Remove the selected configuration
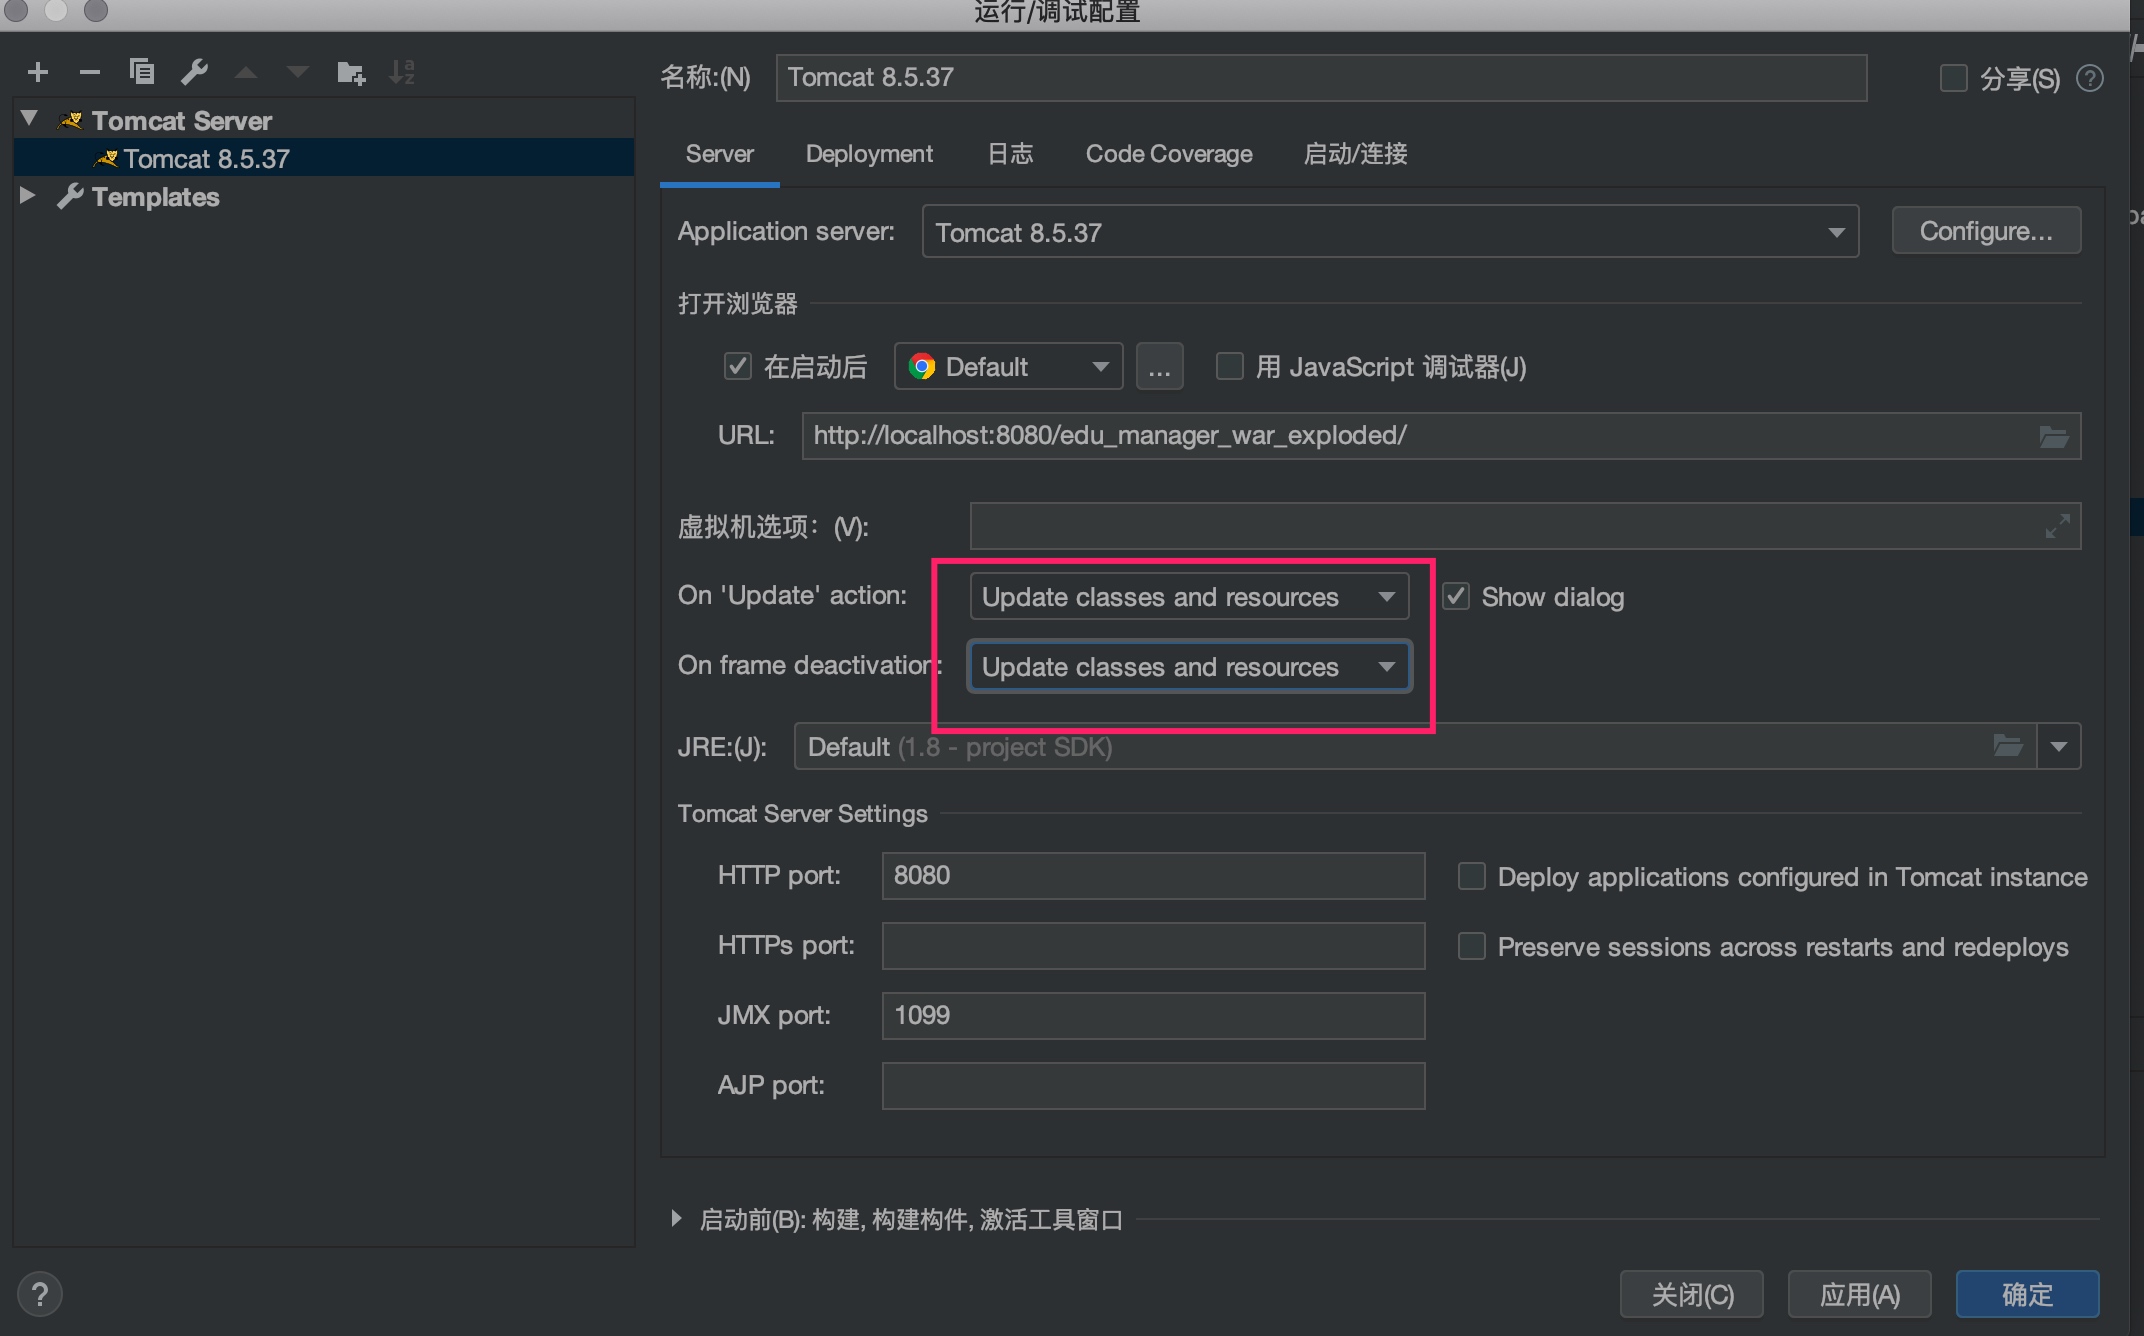The width and height of the screenshot is (2144, 1336). point(90,72)
